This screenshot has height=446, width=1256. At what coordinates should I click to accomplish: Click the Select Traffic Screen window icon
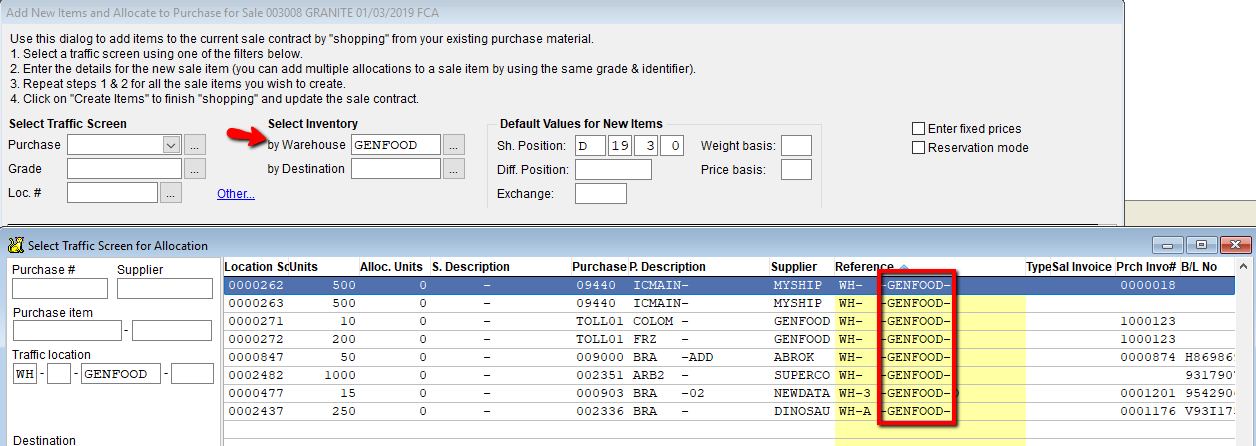[16, 245]
